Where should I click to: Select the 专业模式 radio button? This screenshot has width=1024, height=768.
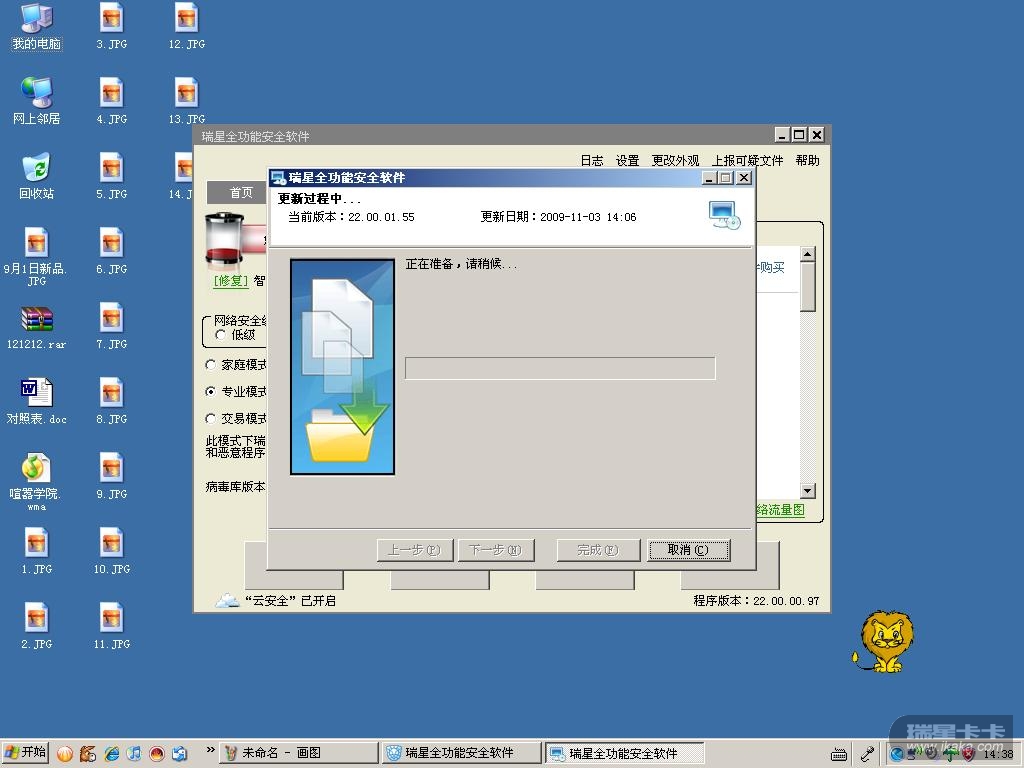click(x=210, y=391)
